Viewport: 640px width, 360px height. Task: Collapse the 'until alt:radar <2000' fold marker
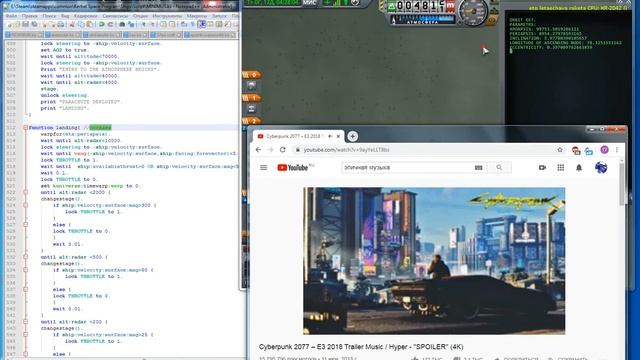[x=26, y=192]
